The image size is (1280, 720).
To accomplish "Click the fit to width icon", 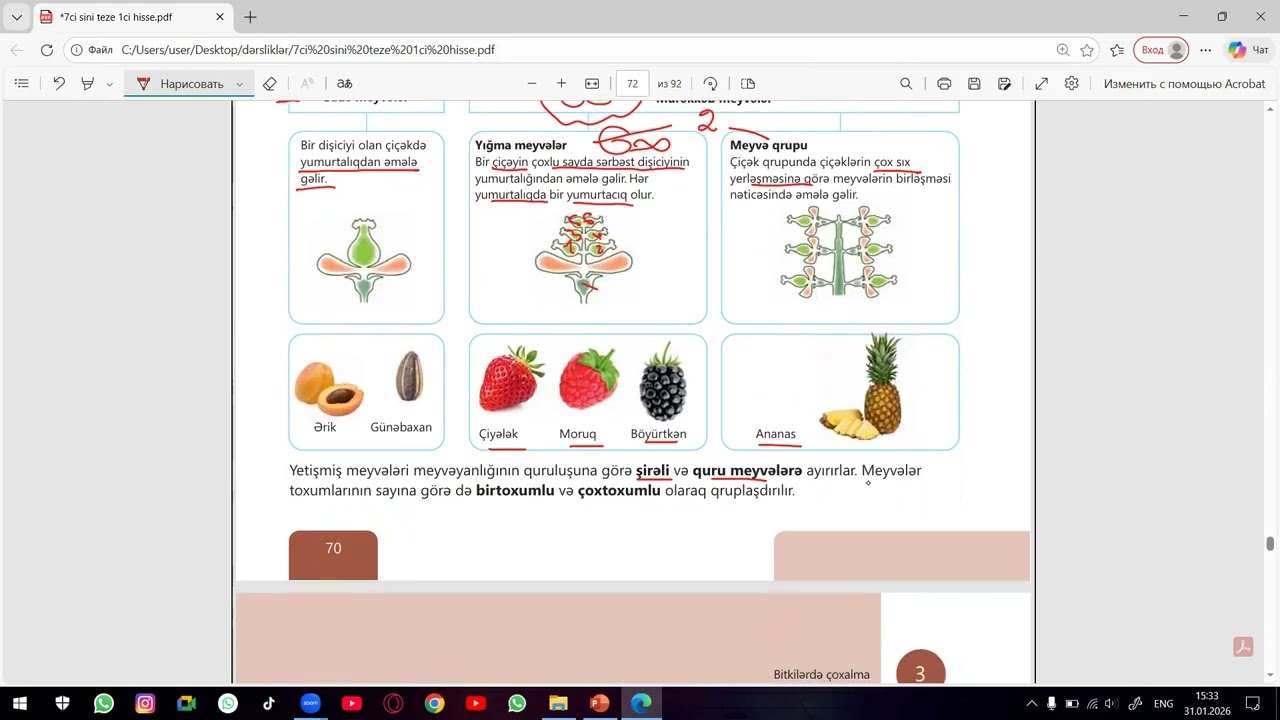I will click(592, 84).
